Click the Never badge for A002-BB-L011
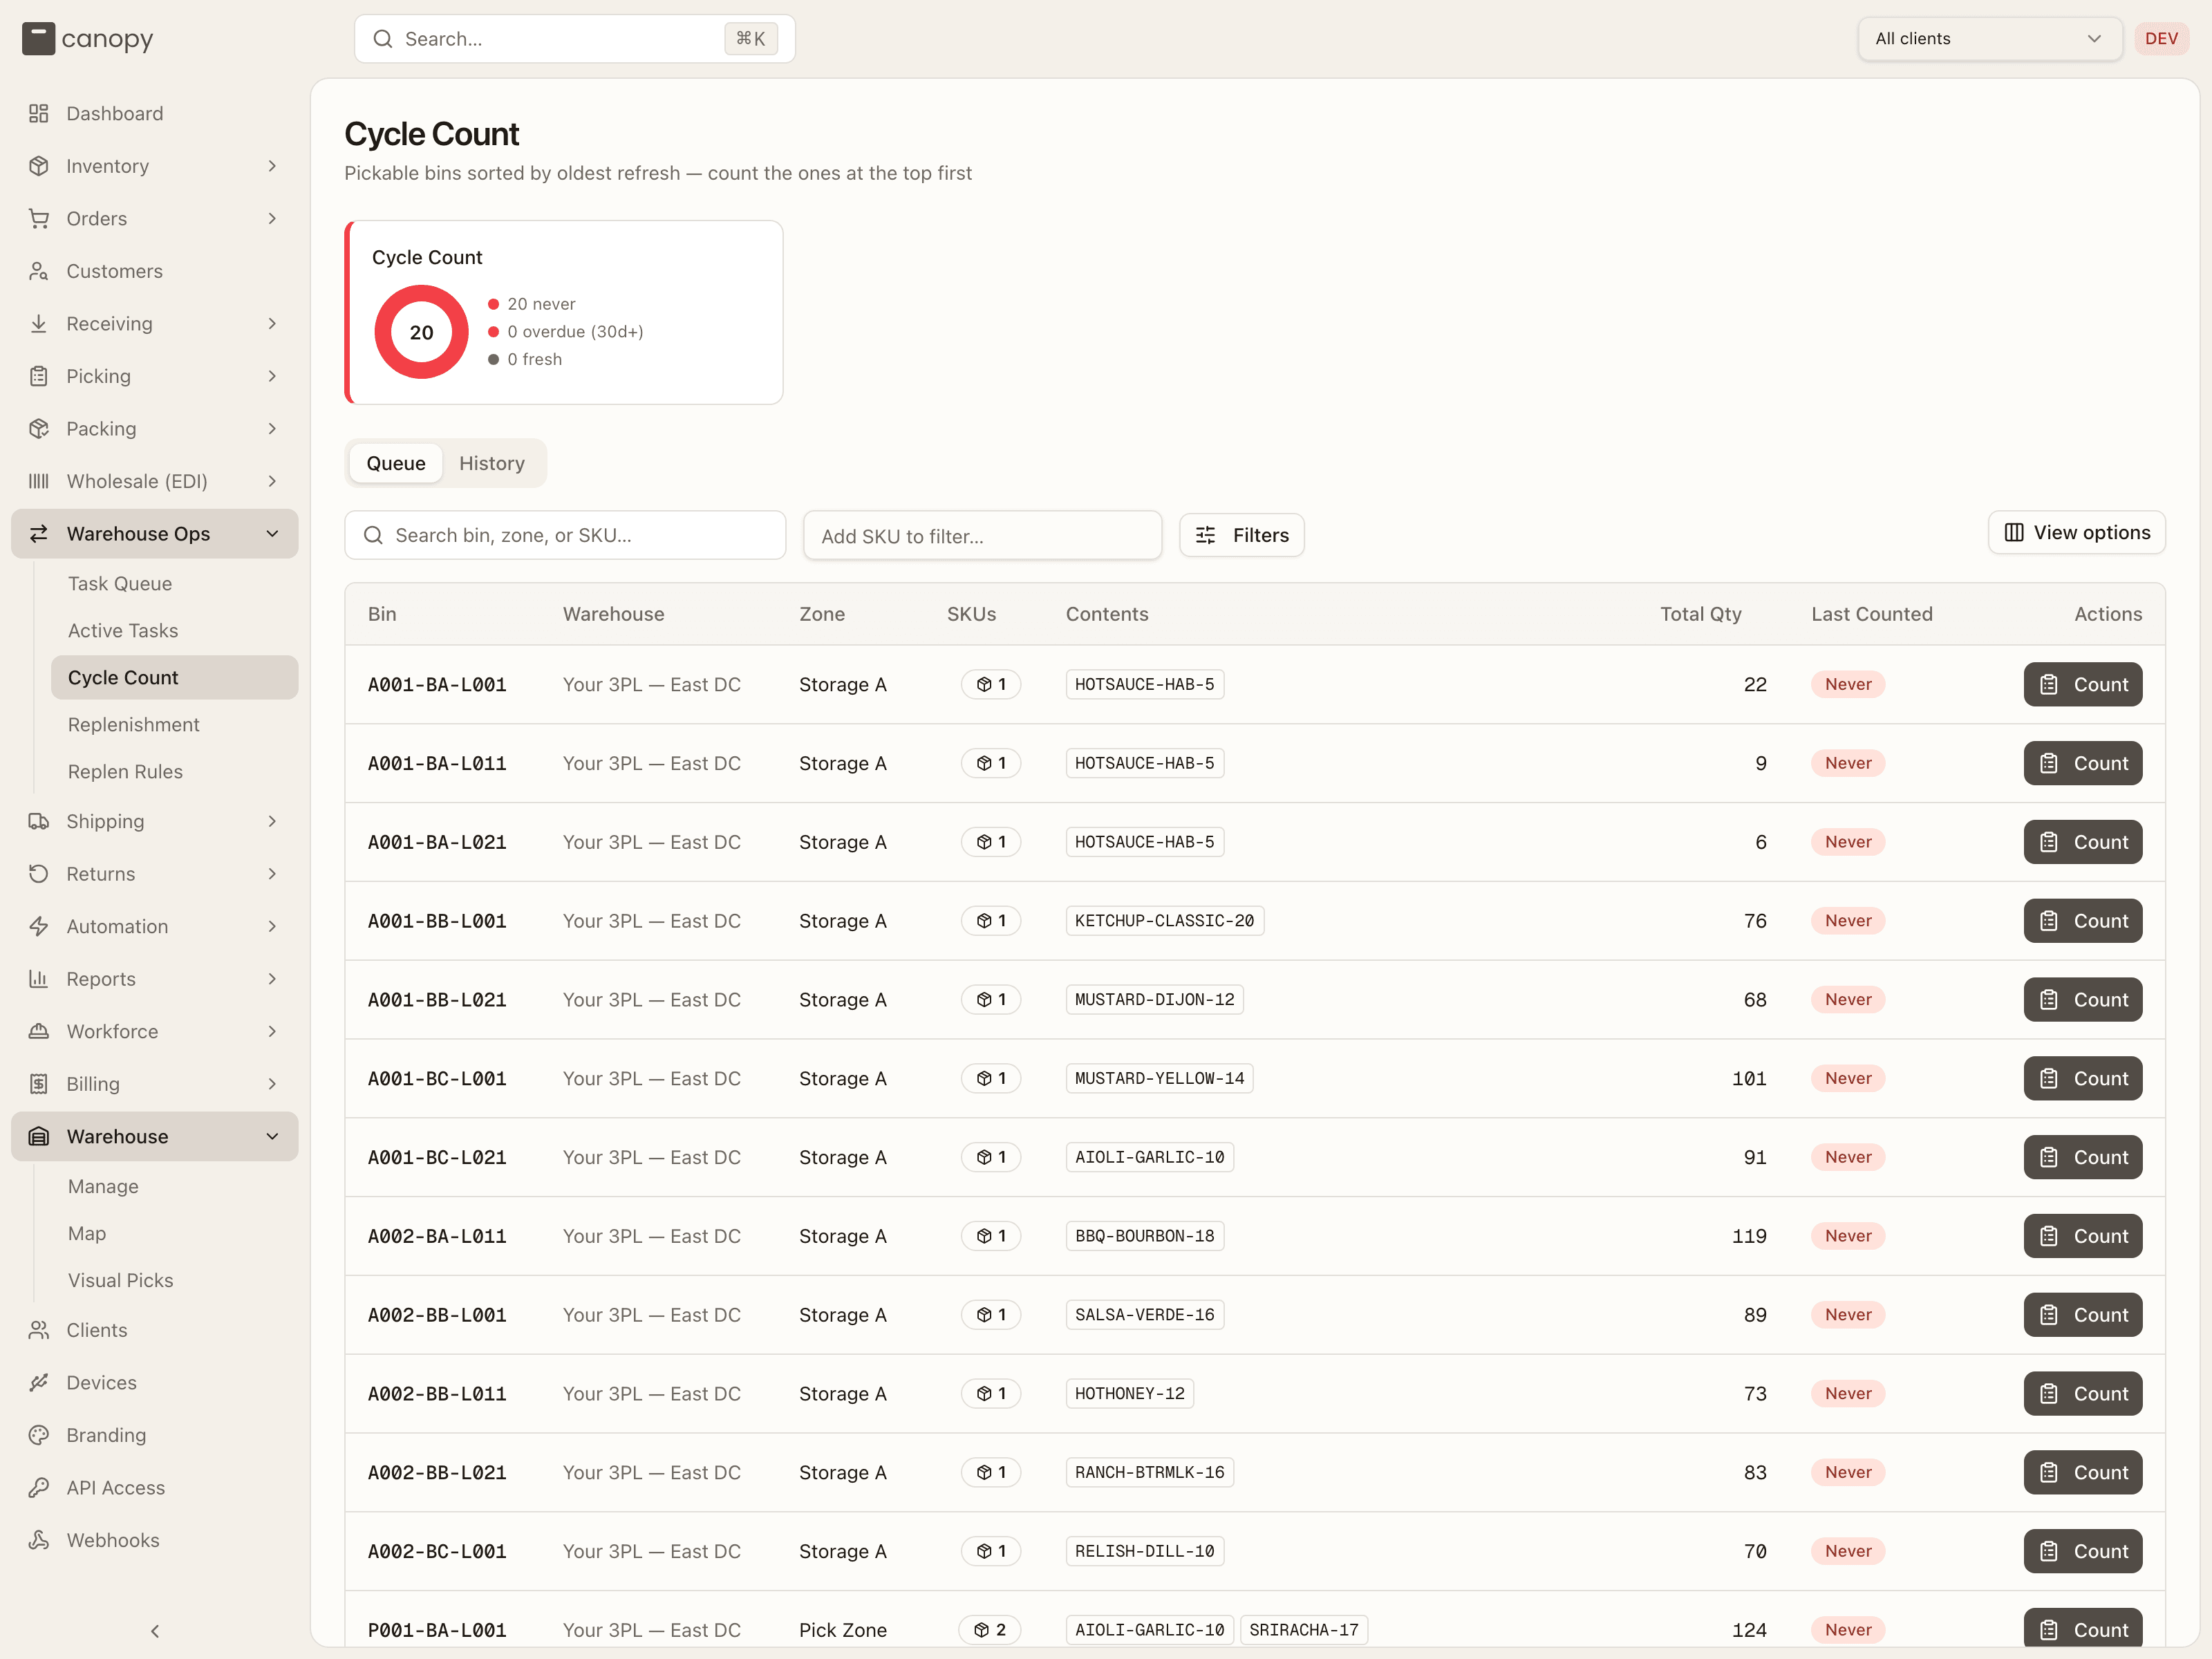 [1848, 1393]
